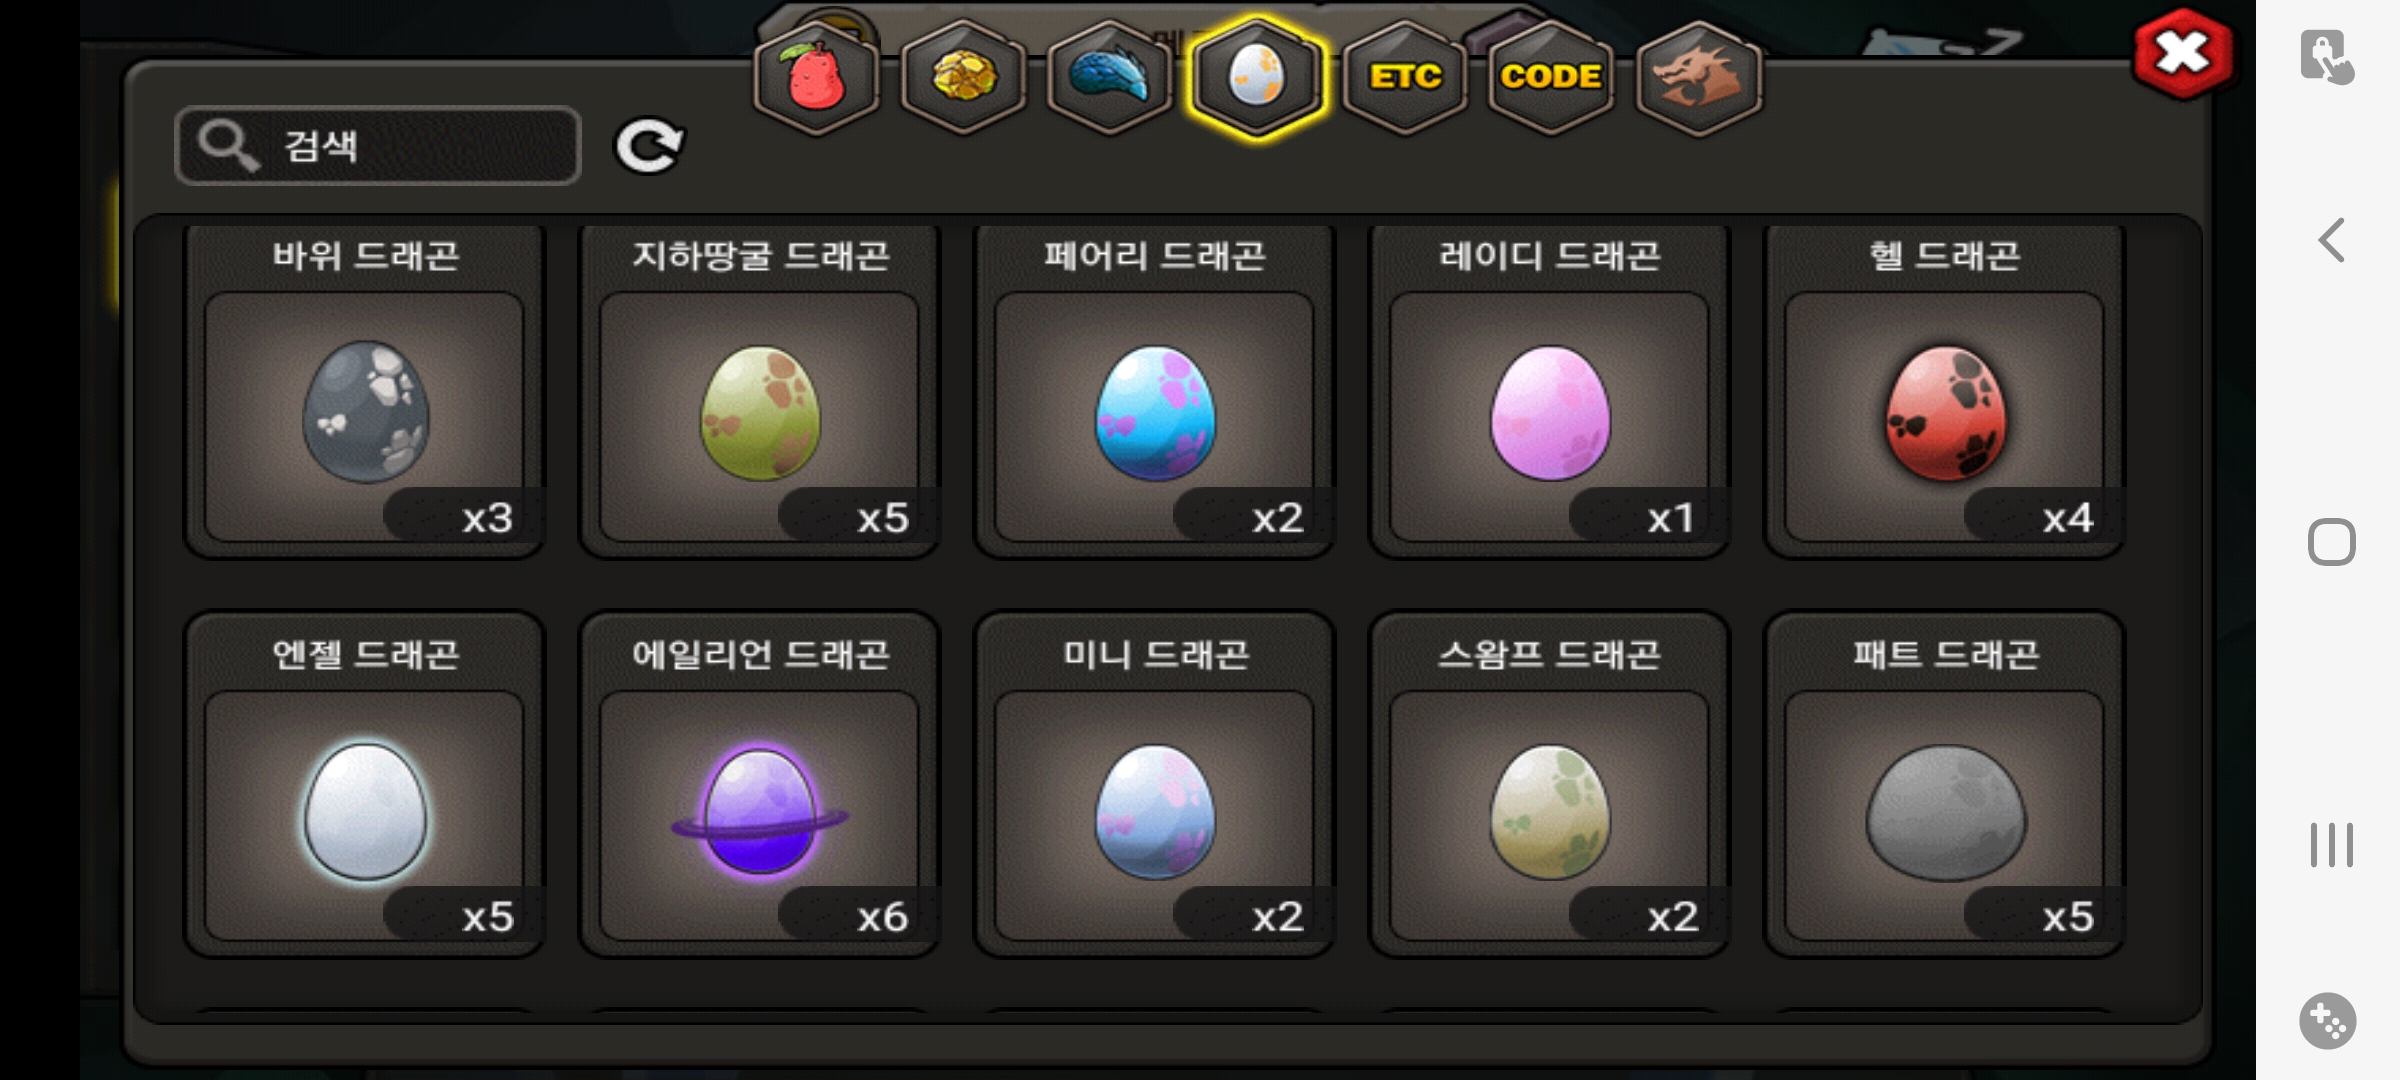This screenshot has height=1080, width=2400.
Task: Open the gold nugget items tab
Action: (963, 78)
